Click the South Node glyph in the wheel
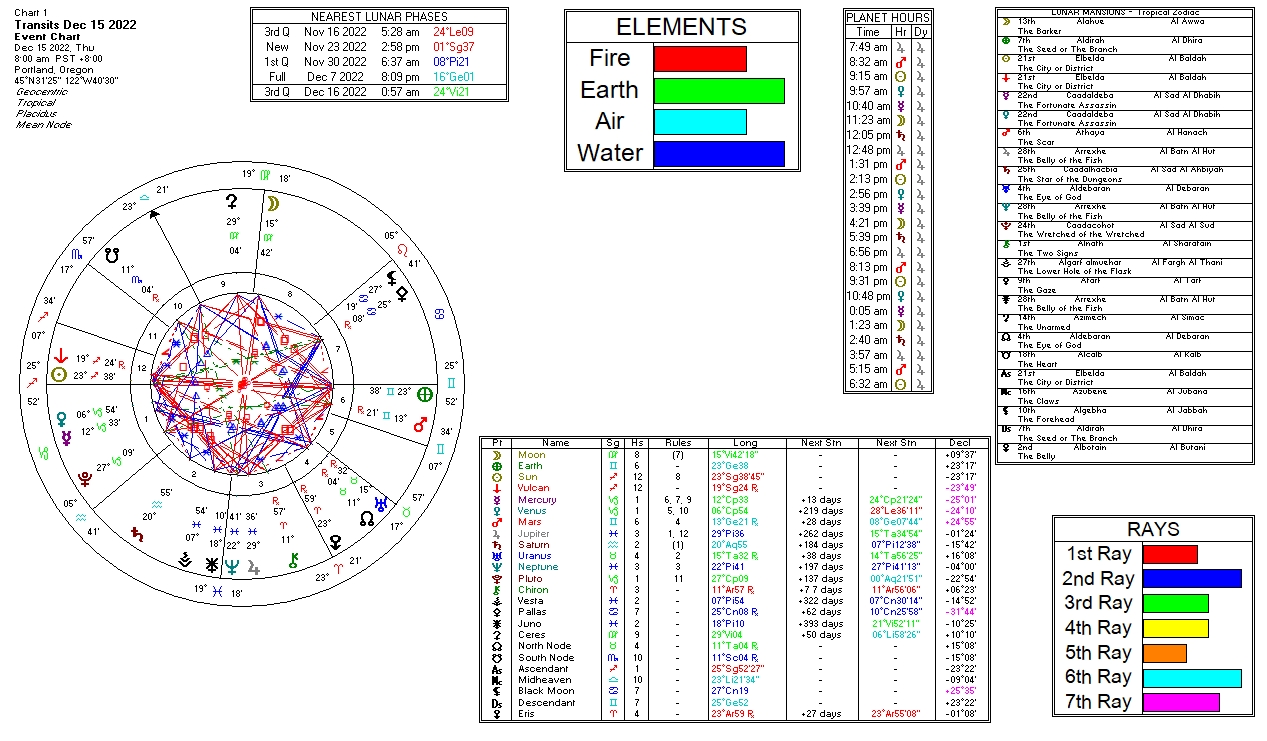1267x741 pixels. [112, 255]
